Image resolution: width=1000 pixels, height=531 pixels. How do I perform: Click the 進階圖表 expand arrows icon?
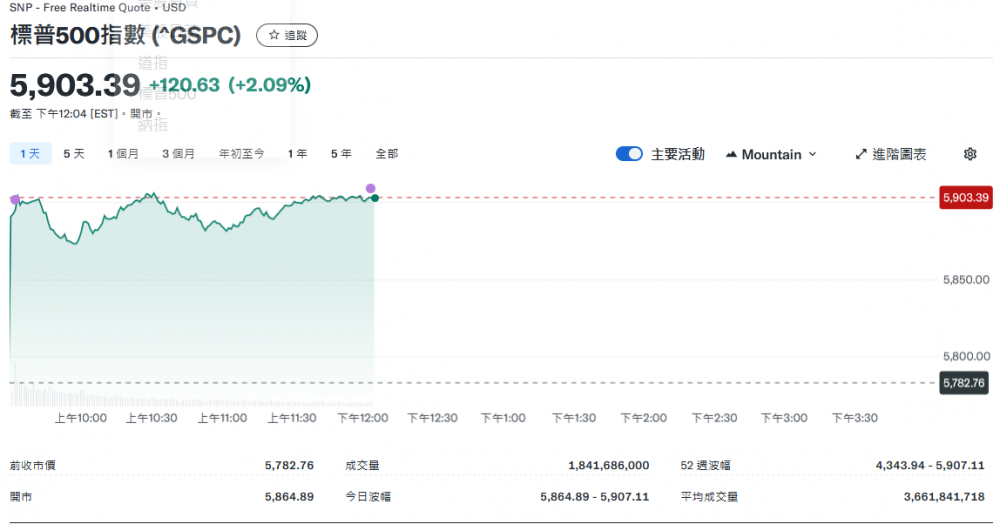click(862, 154)
